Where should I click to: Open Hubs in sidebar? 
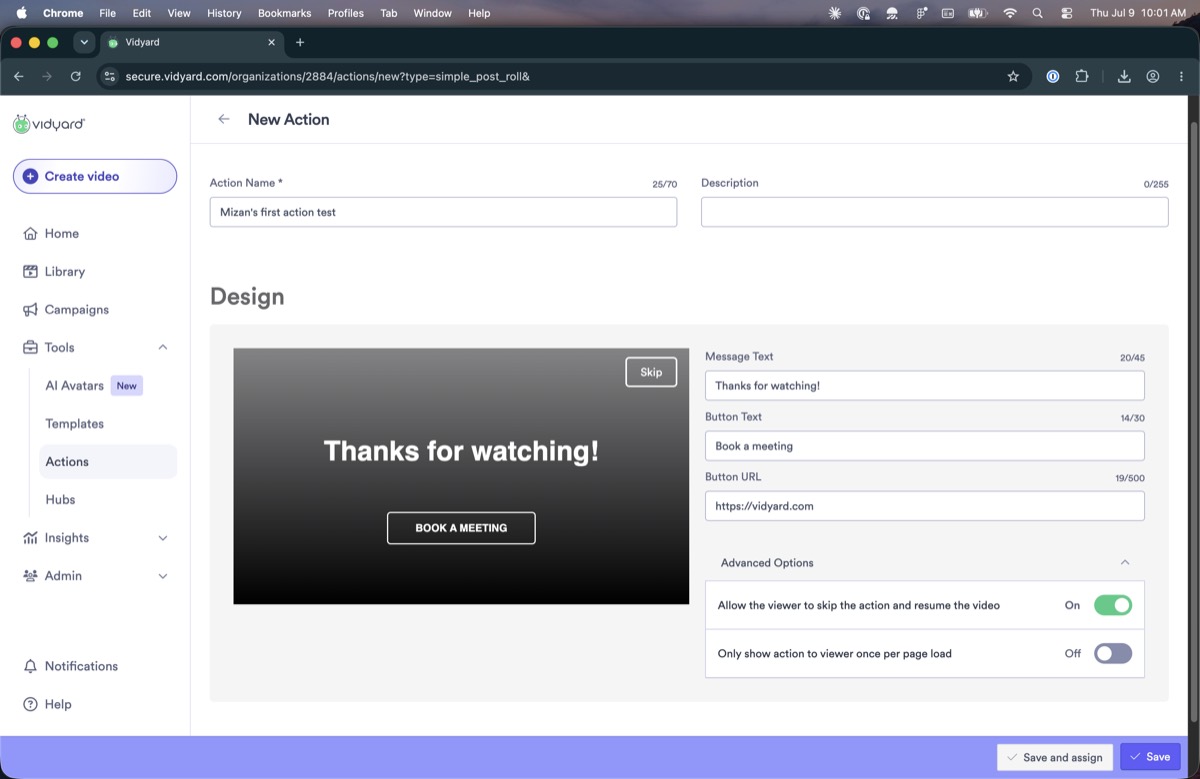60,500
